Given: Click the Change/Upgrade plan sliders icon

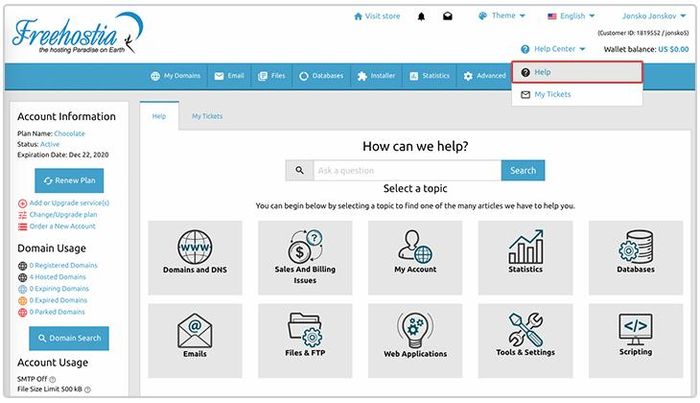Looking at the screenshot, I should (x=22, y=215).
